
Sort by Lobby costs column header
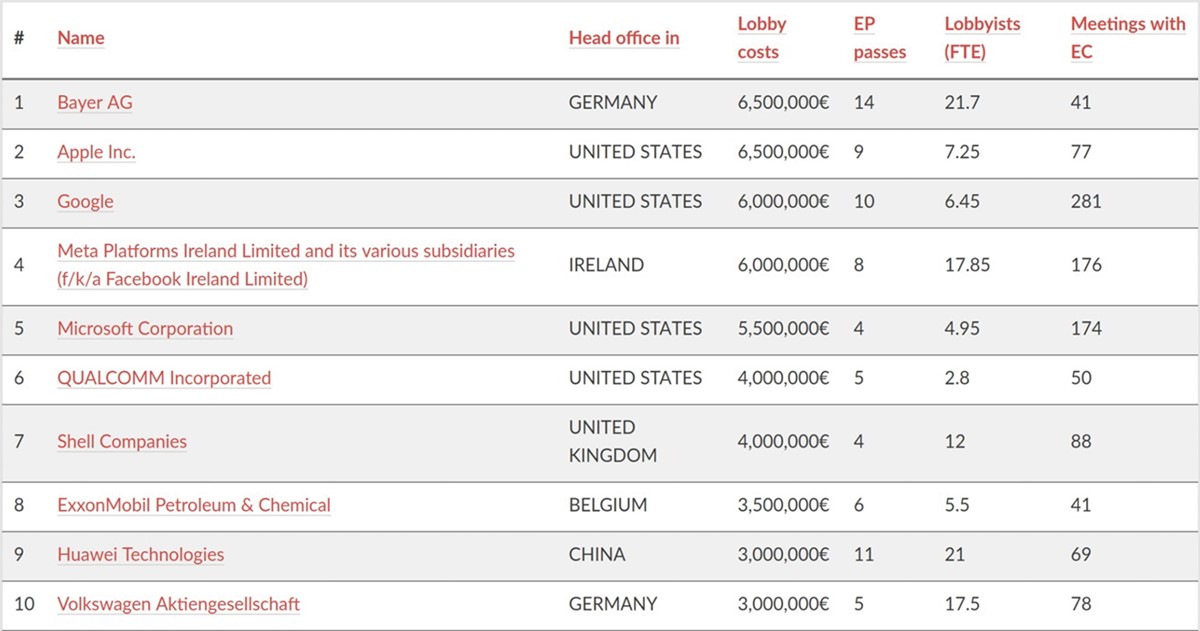pyautogui.click(x=762, y=38)
